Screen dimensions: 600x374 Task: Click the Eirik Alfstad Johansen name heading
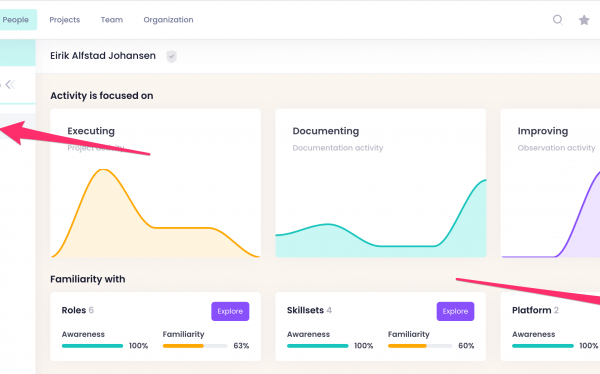click(x=103, y=56)
